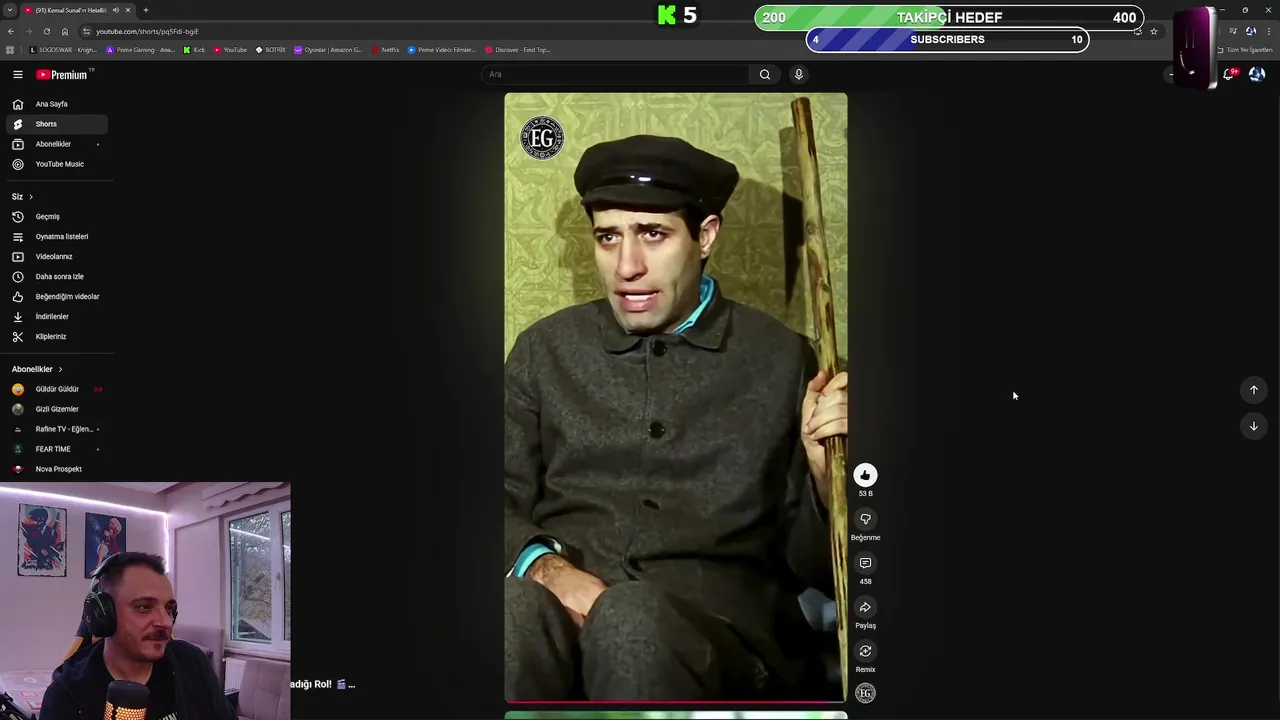Open the browser tab search dropdown
Screen dimensions: 1280x720
10,10
